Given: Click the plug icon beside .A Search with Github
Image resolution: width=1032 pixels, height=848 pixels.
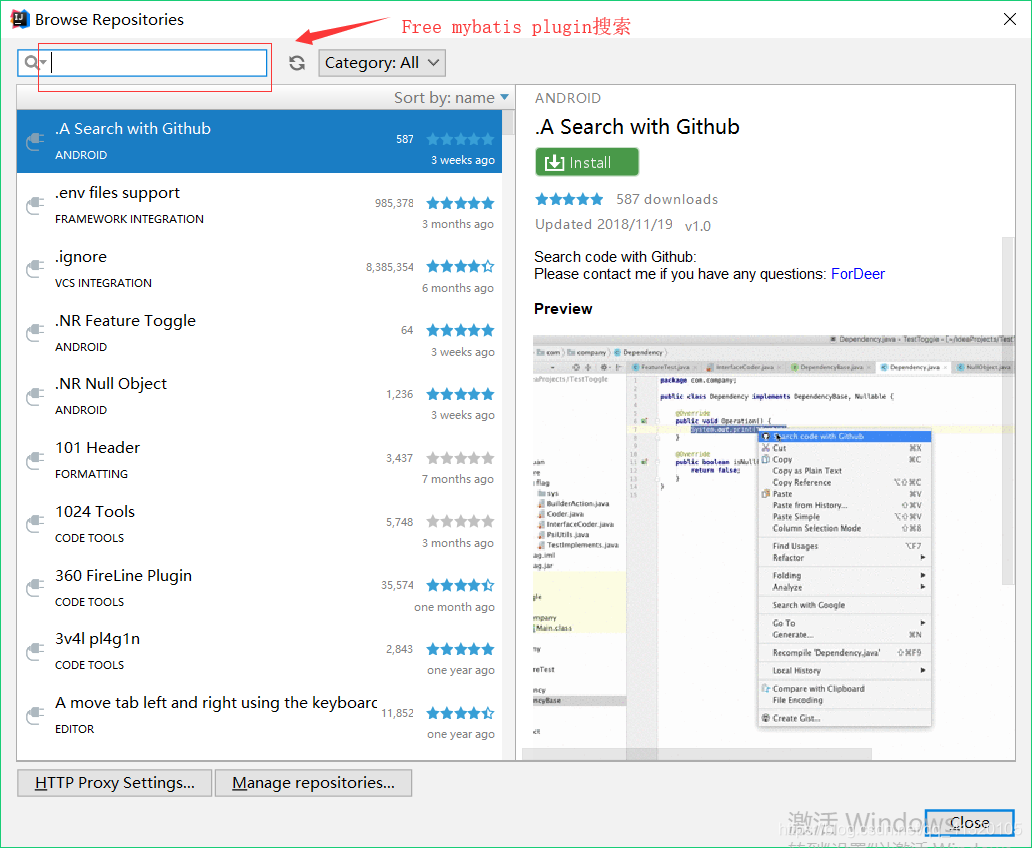Looking at the screenshot, I should [34, 142].
